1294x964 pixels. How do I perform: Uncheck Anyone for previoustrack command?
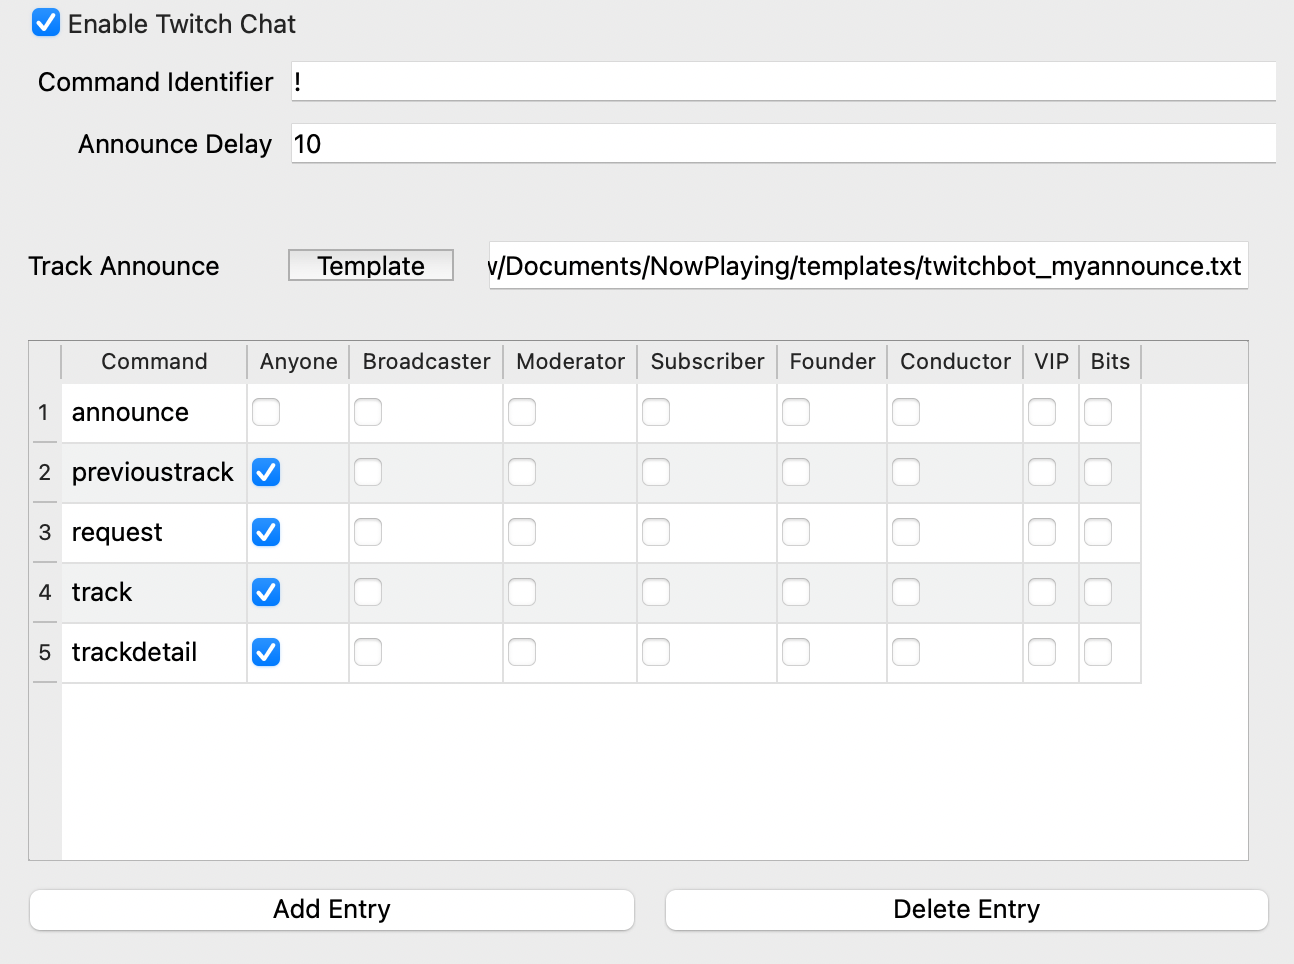point(266,472)
